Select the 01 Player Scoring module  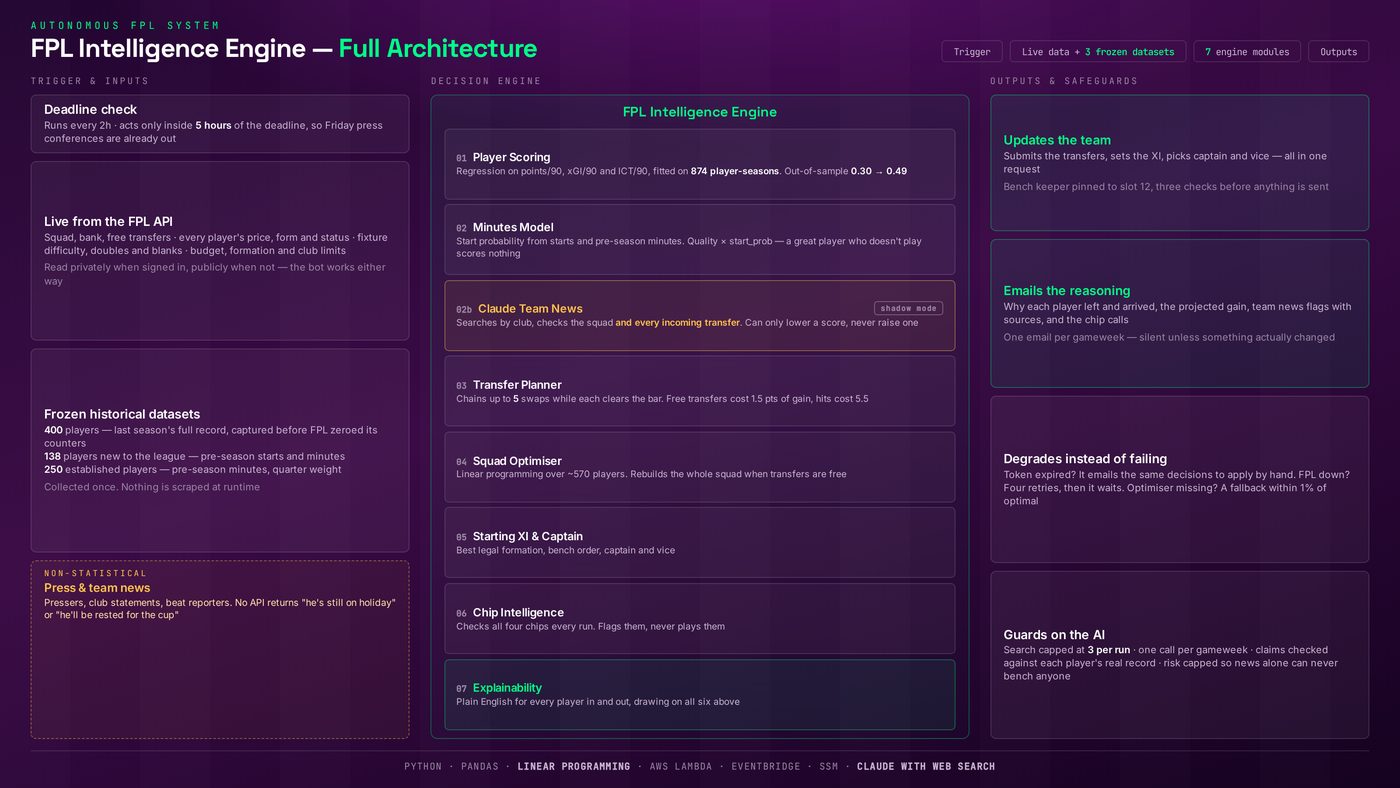tap(700, 164)
